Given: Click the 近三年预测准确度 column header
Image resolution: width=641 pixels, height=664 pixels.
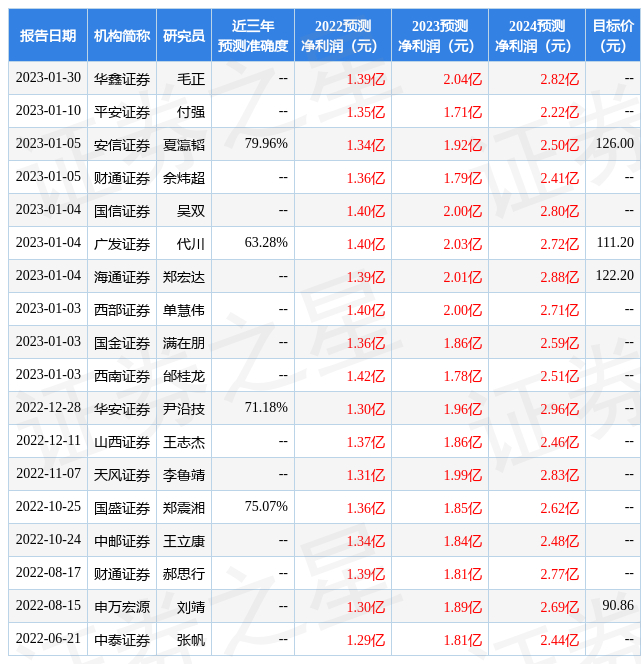Looking at the screenshot, I should (x=253, y=36).
